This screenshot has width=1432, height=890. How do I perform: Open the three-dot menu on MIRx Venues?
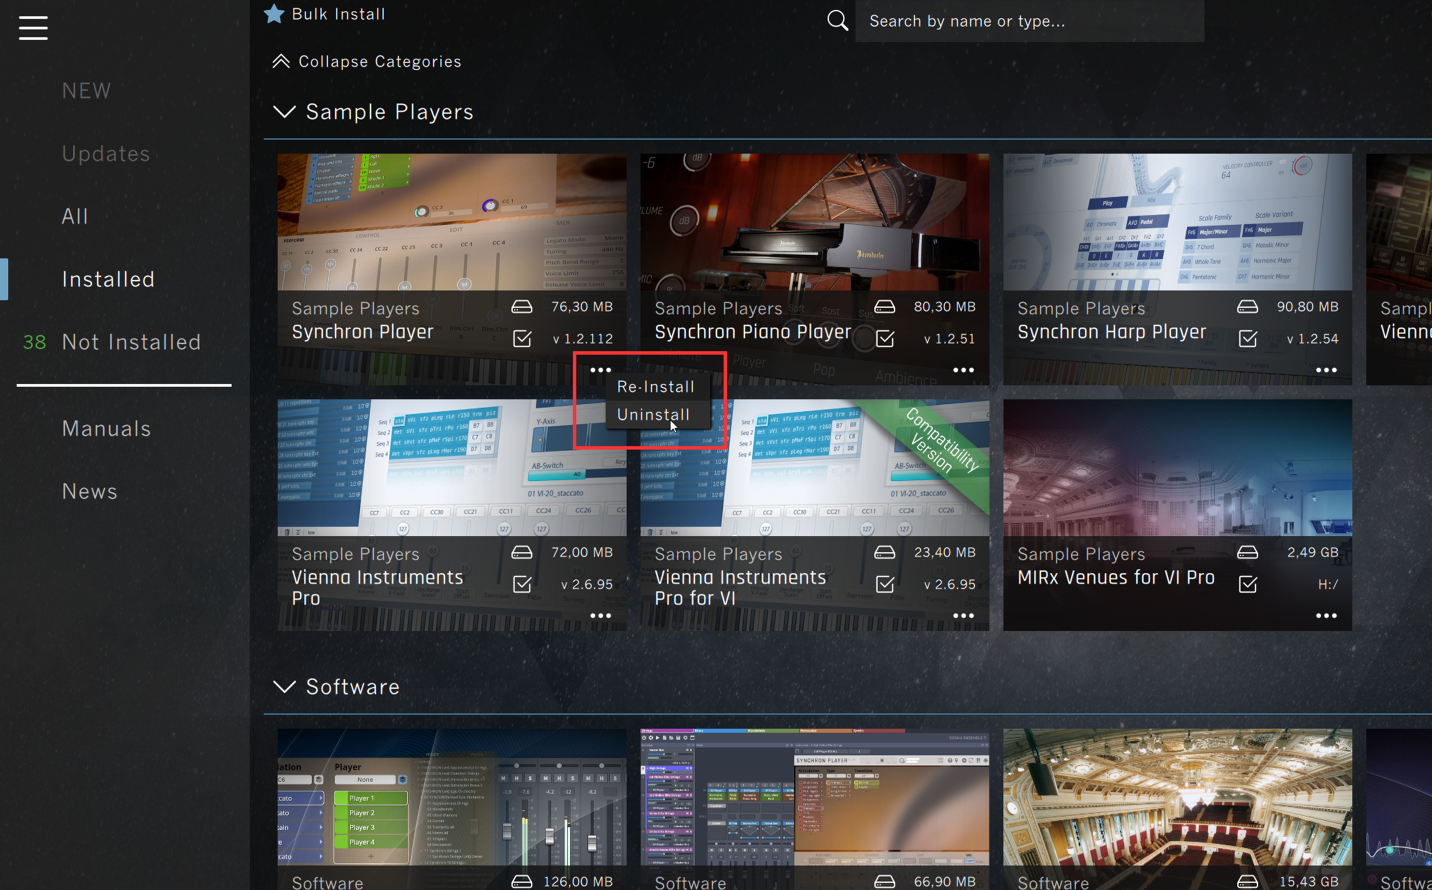1326,616
